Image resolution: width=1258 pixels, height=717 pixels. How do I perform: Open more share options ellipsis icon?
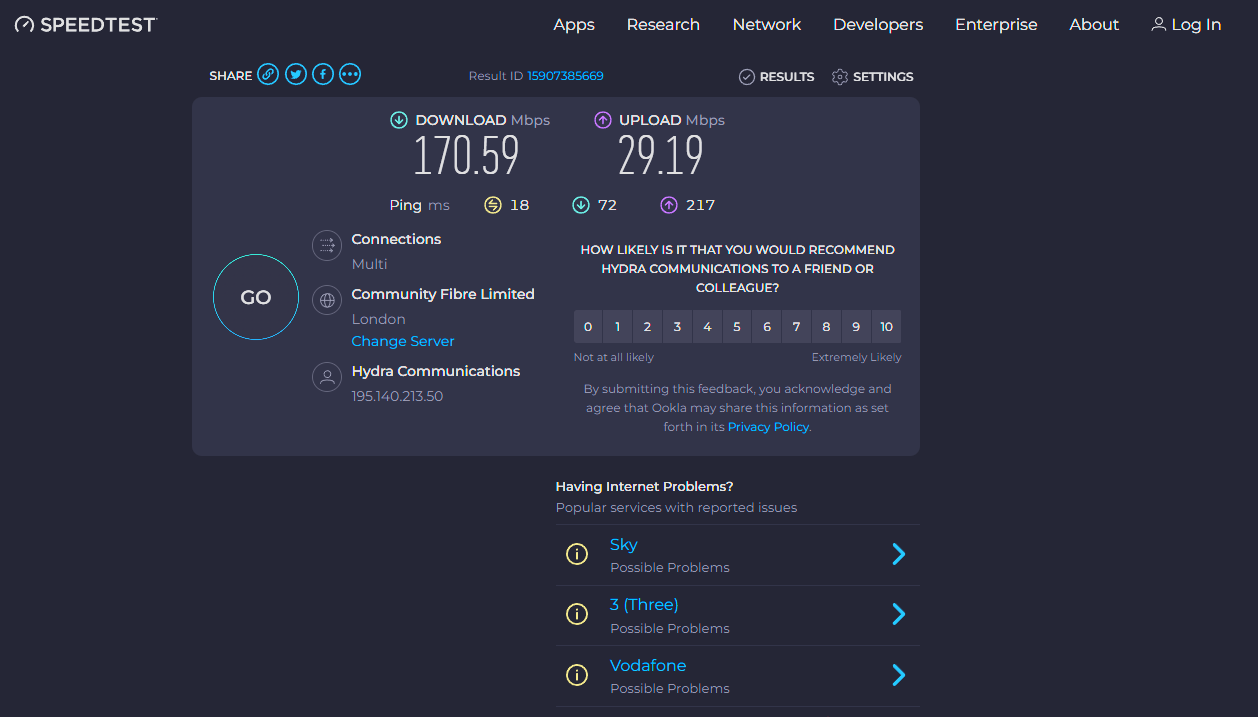pyautogui.click(x=350, y=74)
